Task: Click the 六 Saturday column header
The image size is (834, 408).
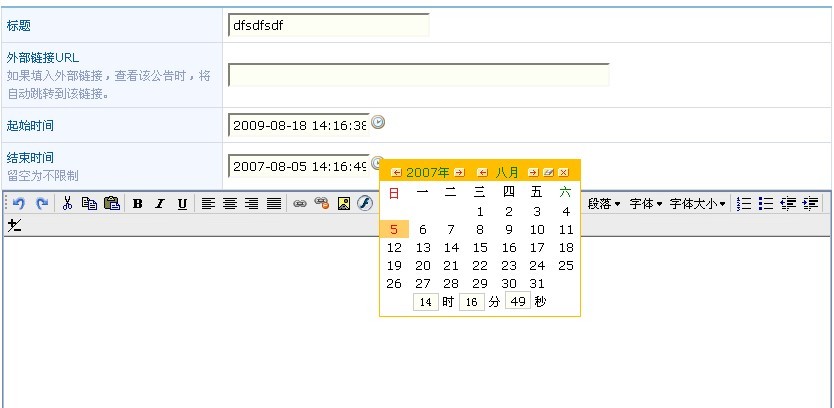Action: (565, 193)
